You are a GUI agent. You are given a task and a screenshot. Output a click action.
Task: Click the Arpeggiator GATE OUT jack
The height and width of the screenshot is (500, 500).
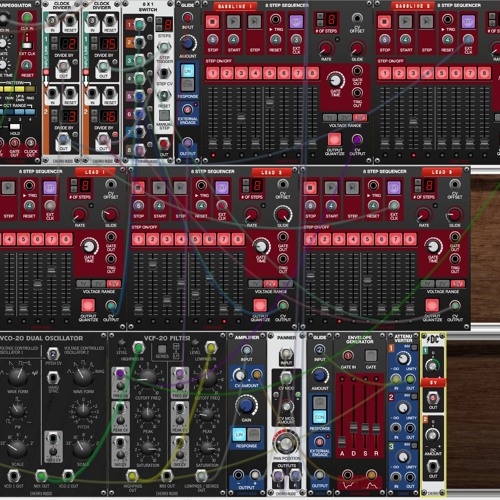(14, 144)
